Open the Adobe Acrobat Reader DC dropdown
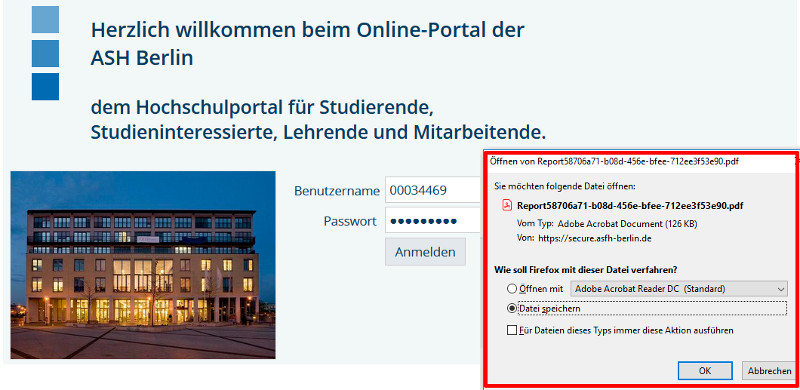Viewport: 800px width, 390px height. pyautogui.click(x=679, y=289)
